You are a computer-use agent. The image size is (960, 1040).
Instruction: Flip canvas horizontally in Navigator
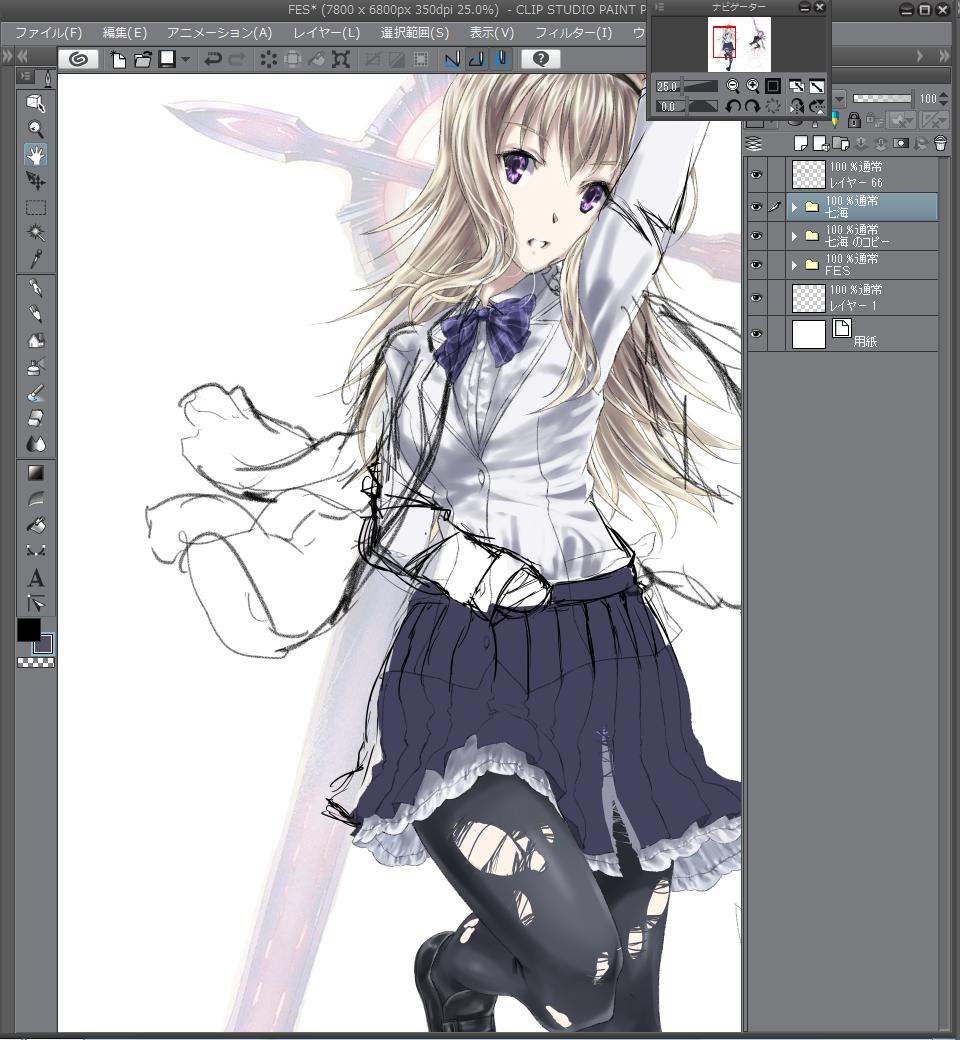pos(796,106)
